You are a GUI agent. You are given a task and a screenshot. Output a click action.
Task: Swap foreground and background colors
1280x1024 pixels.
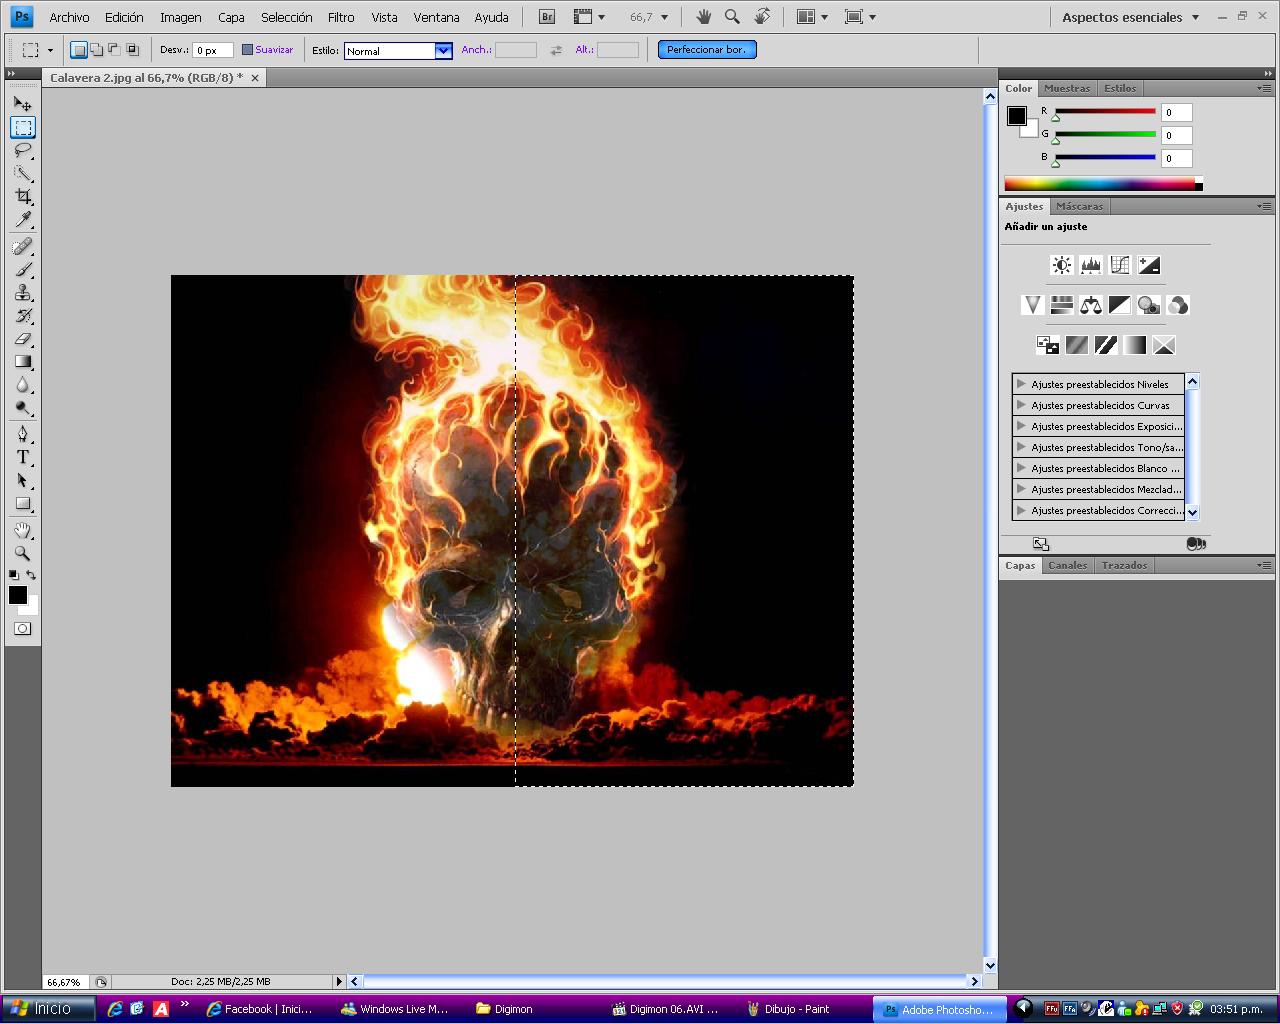coord(32,575)
